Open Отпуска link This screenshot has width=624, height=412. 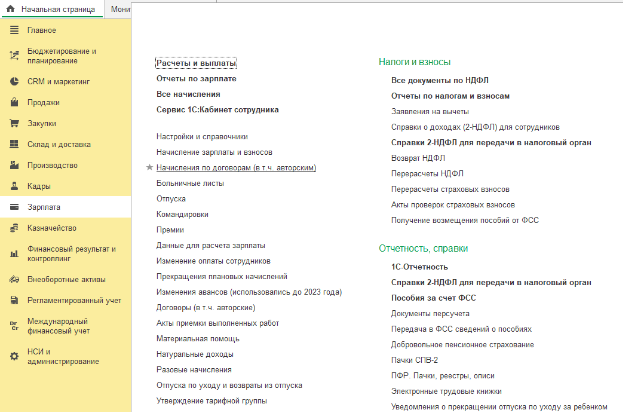click(x=171, y=199)
